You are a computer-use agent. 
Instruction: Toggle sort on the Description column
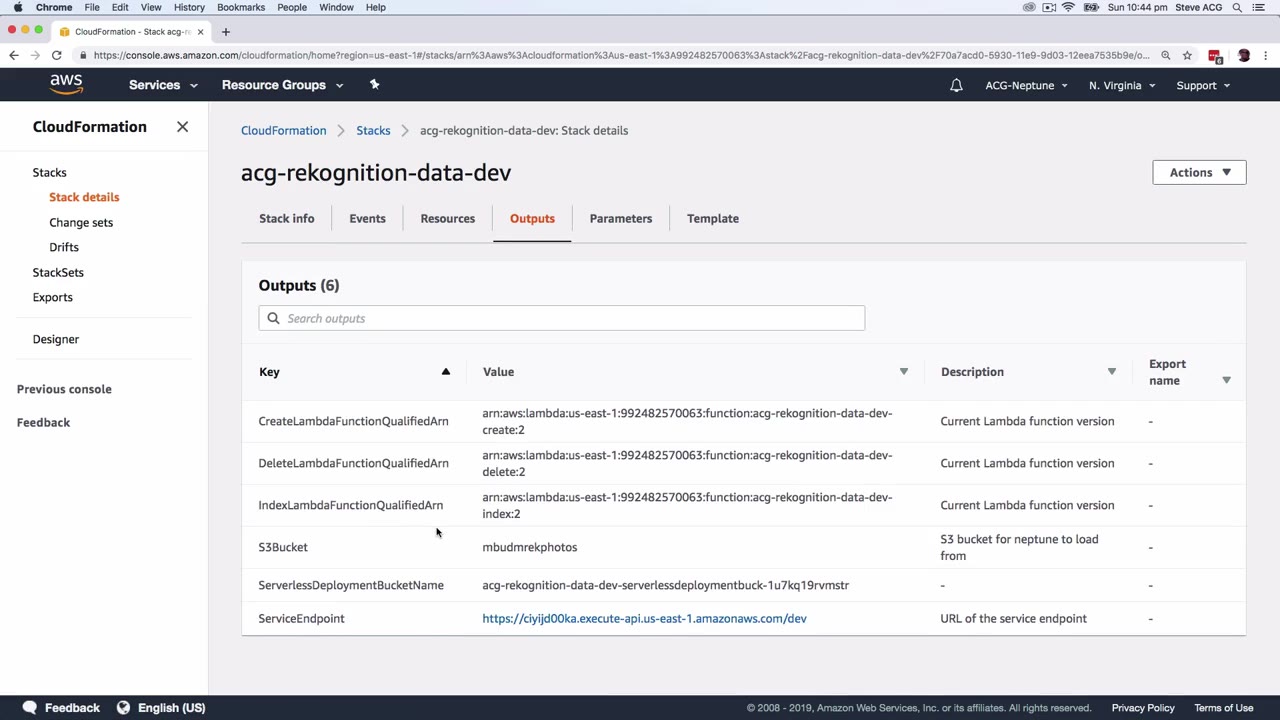1111,372
